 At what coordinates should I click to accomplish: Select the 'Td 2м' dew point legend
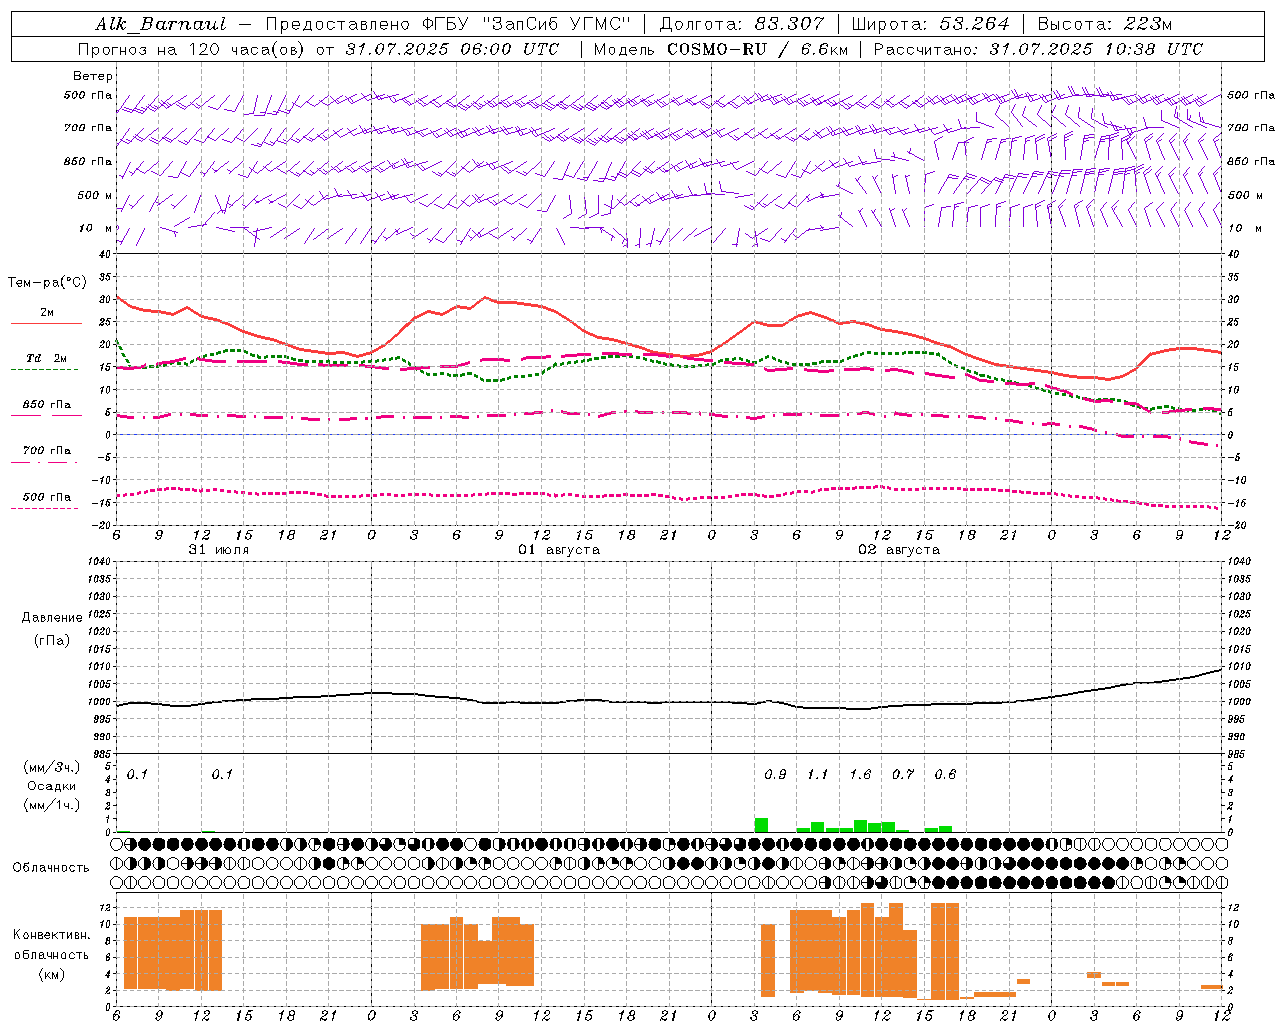46,358
